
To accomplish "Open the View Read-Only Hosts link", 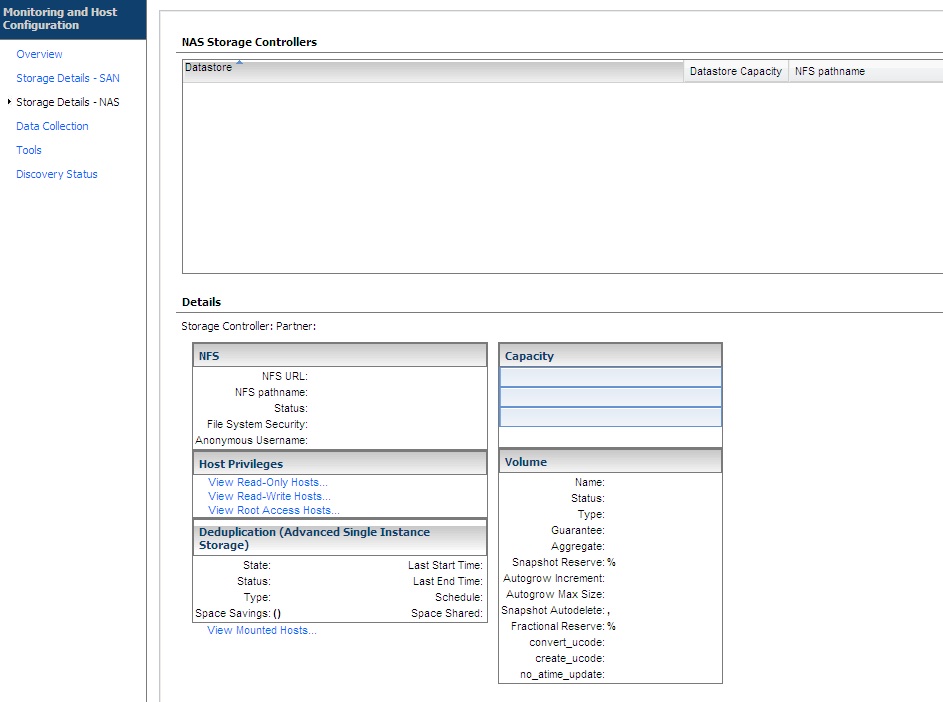I will pos(267,482).
